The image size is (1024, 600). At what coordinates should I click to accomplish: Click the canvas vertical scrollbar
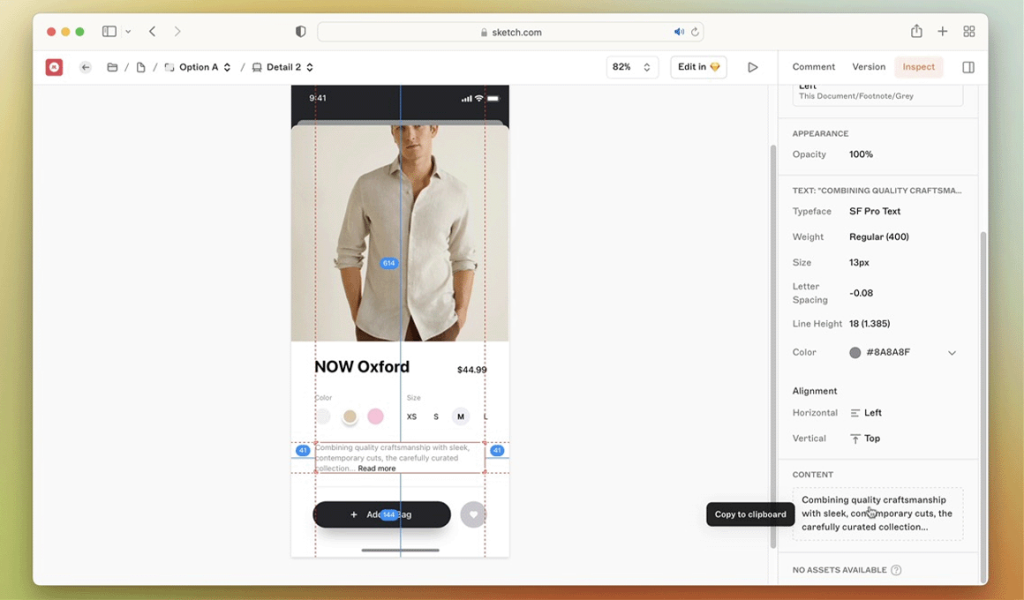pos(773,347)
